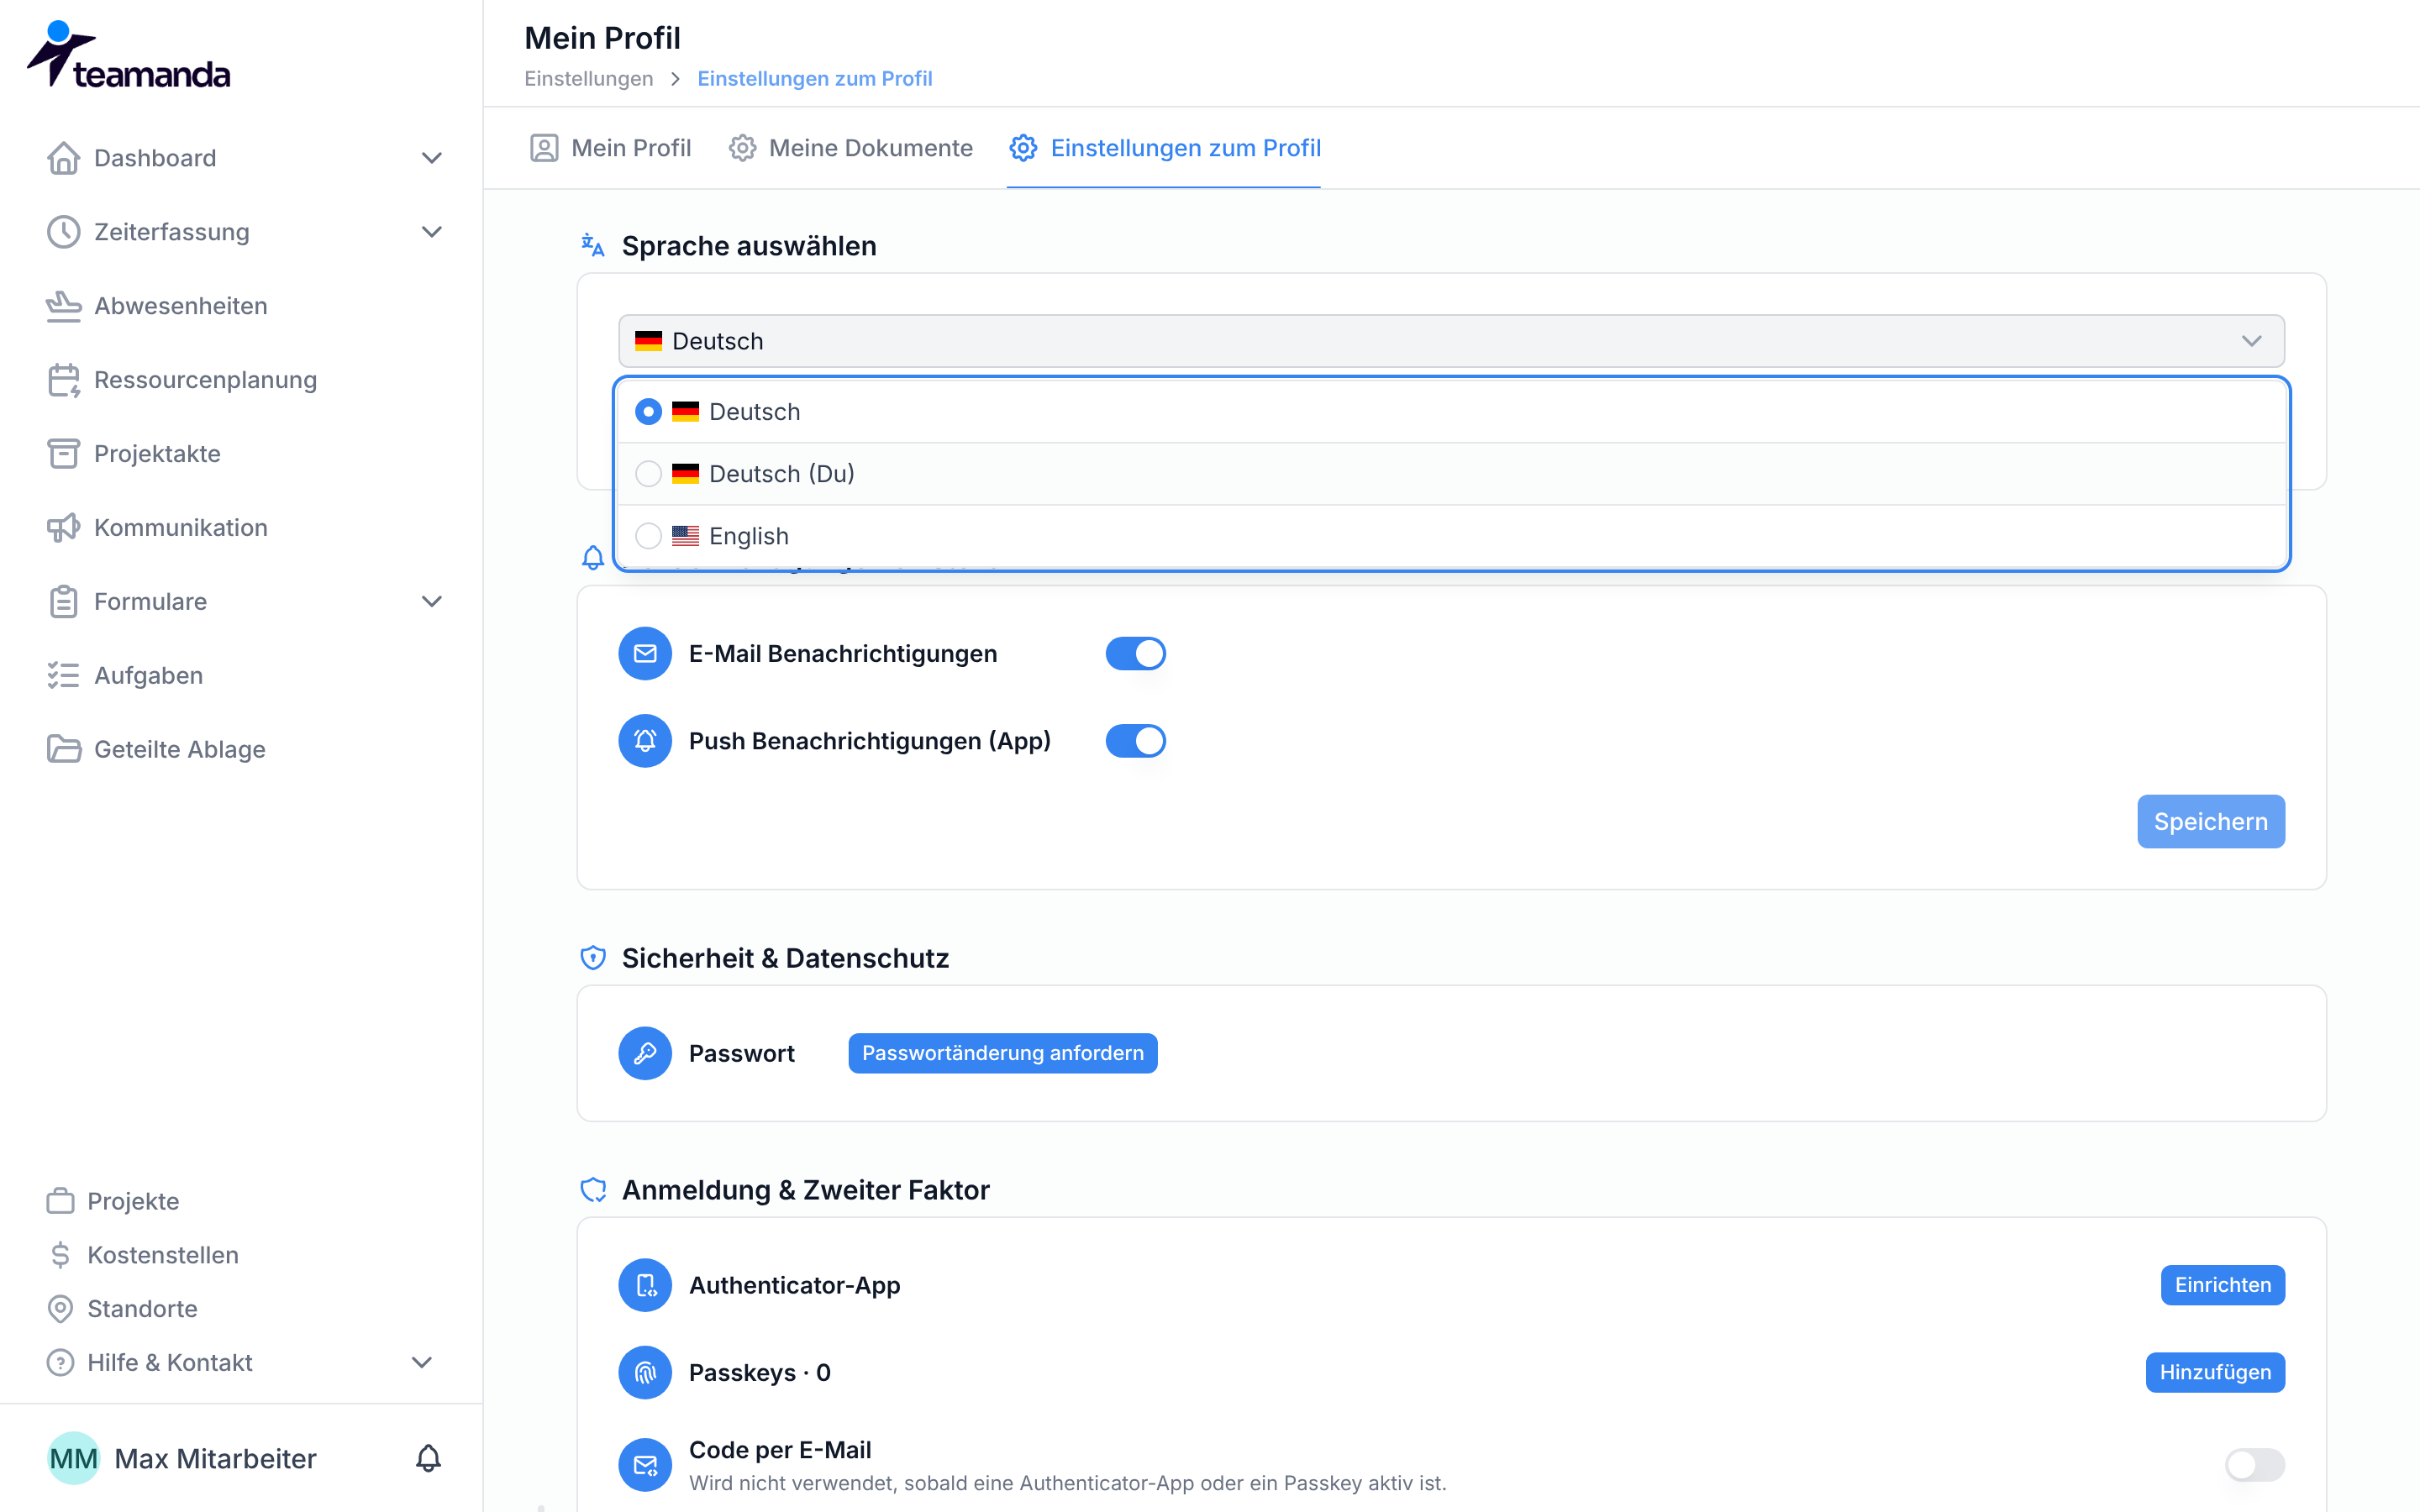Click Einstellungen breadcrumb link
2420x1512 pixels.
point(588,78)
